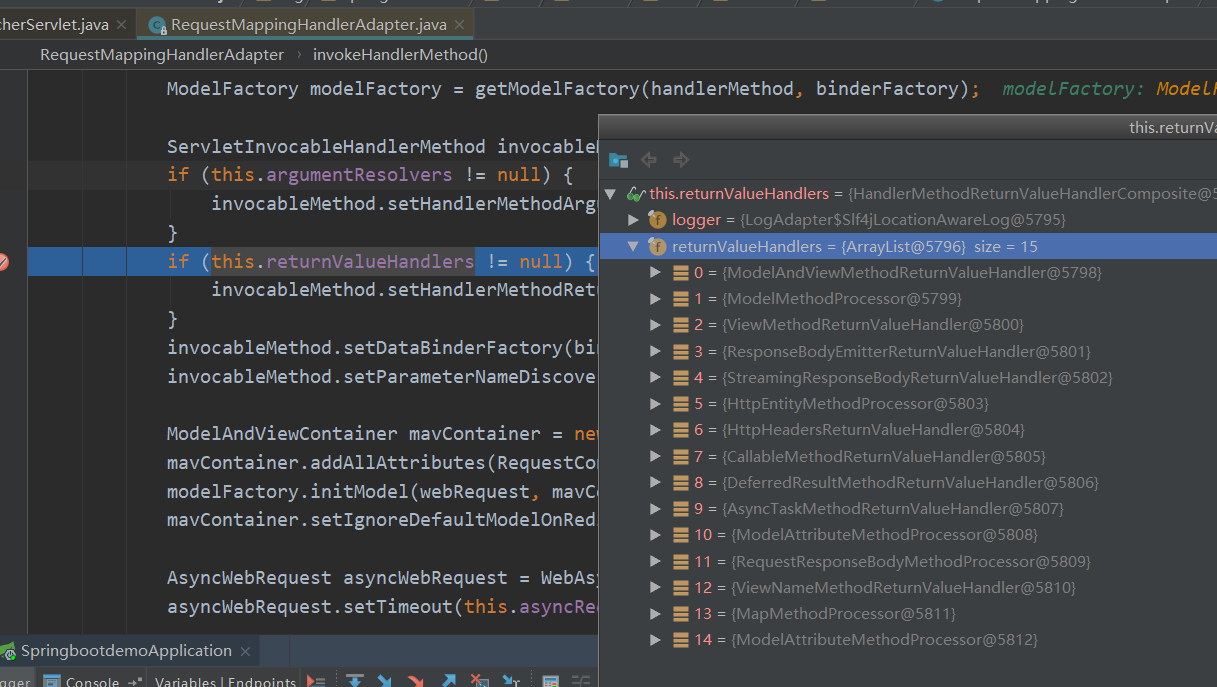Screen dimensions: 1217x687
Task: Click the 'ModelAndViewContainer mavContainer' code line
Action: [382, 434]
